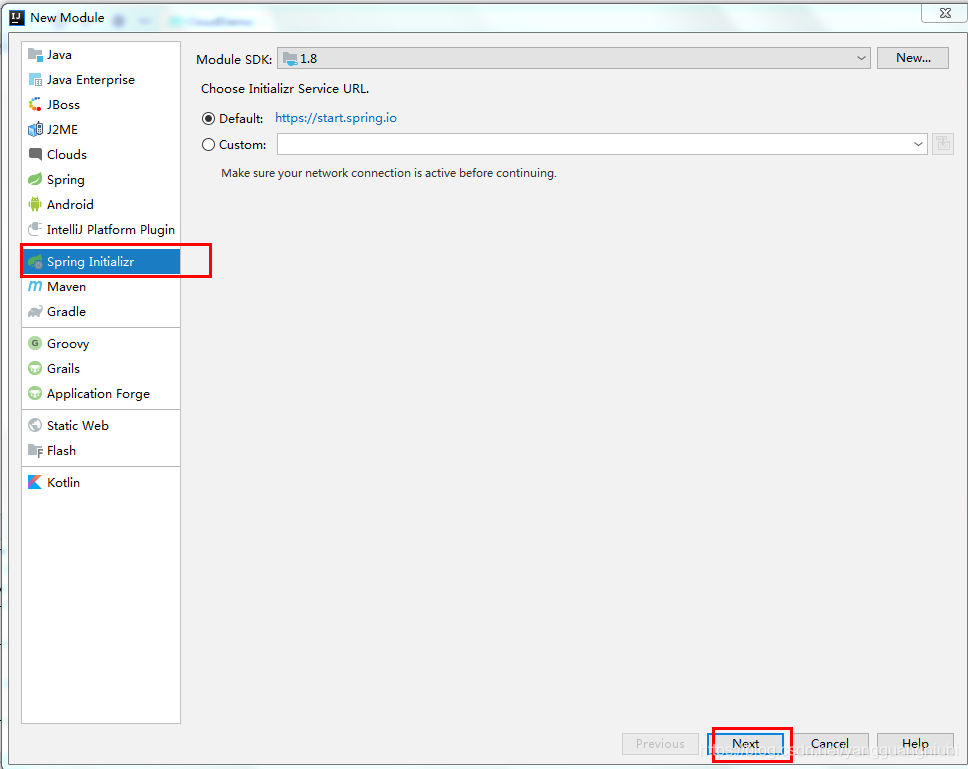This screenshot has width=968, height=769.
Task: Click the Static Web globe icon
Action: coord(35,426)
